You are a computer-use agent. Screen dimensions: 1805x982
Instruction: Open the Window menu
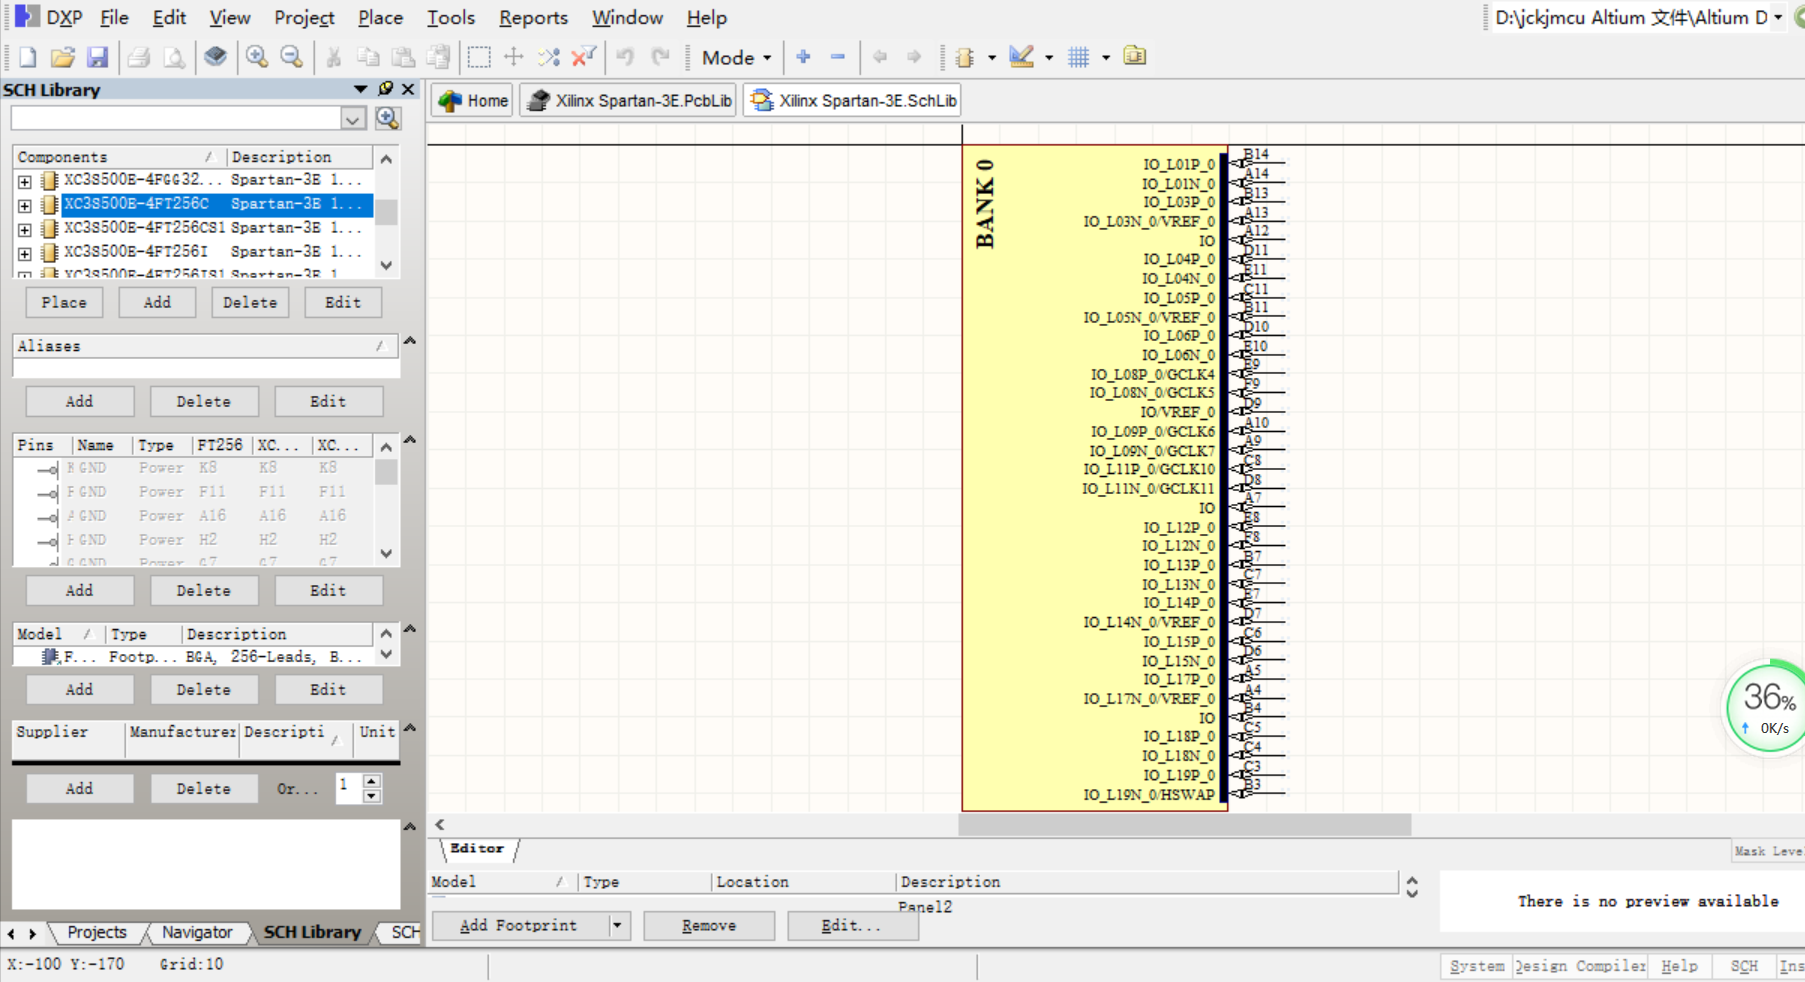click(x=627, y=18)
